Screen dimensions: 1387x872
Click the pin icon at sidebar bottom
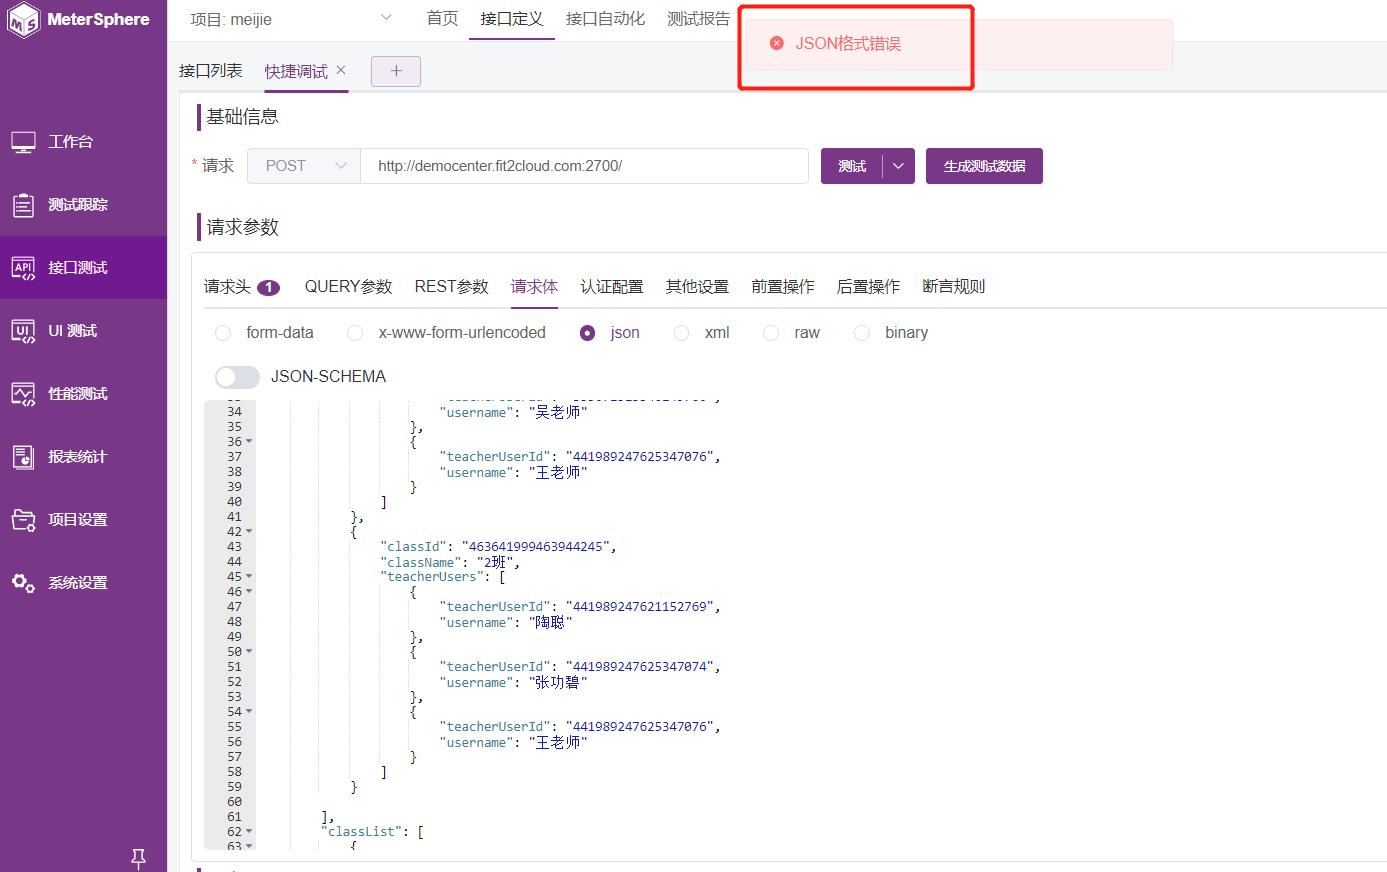[x=139, y=858]
